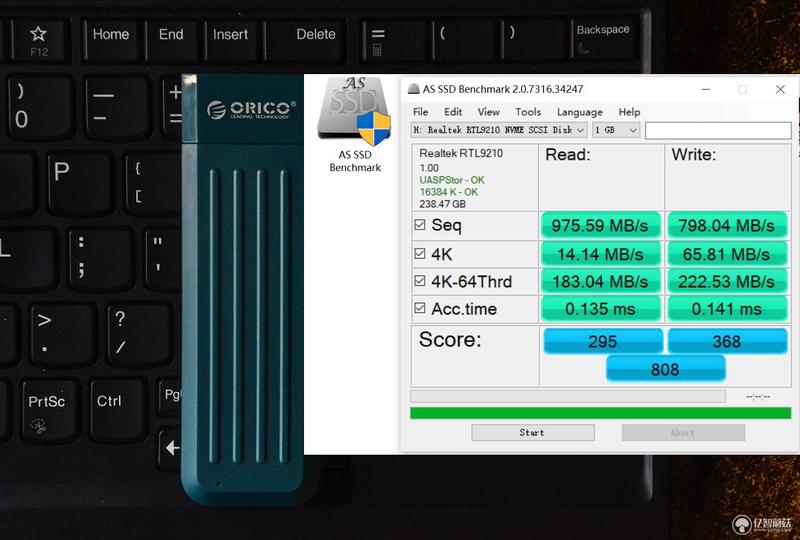800x540 pixels.
Task: Click the green overall progress bar
Action: tap(601, 413)
